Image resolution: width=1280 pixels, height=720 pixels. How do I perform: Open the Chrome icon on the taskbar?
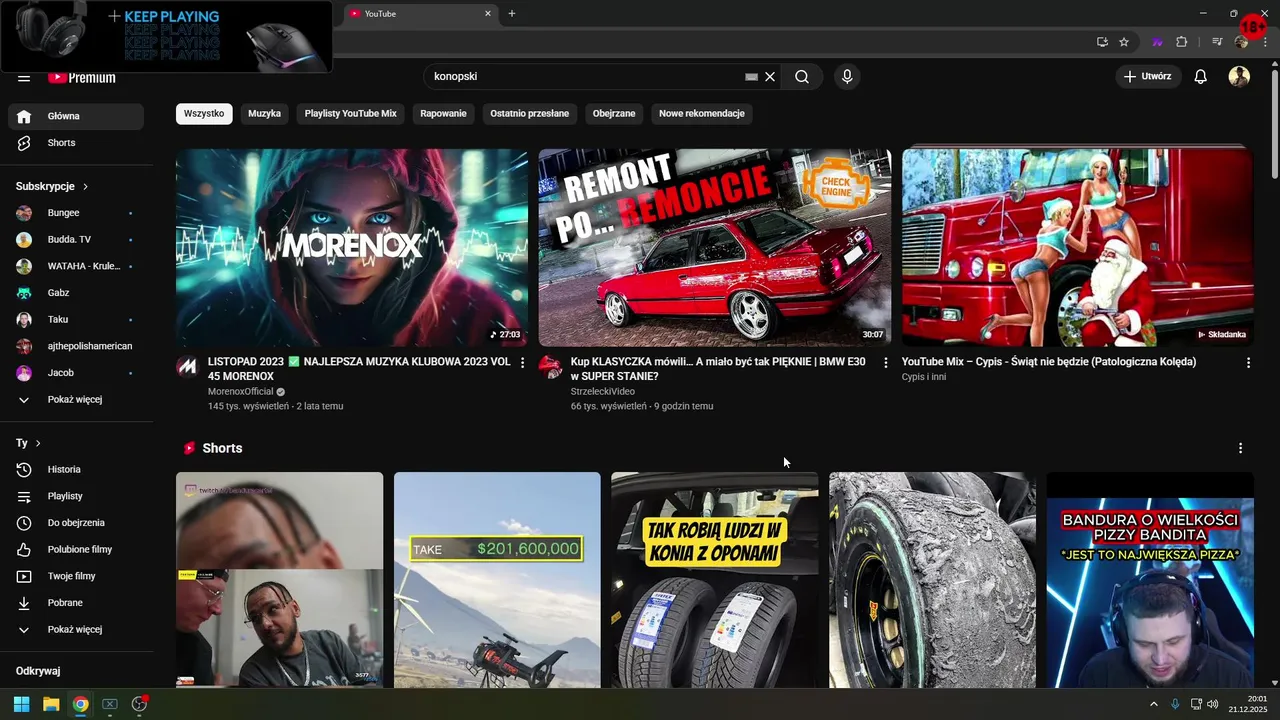pos(80,704)
